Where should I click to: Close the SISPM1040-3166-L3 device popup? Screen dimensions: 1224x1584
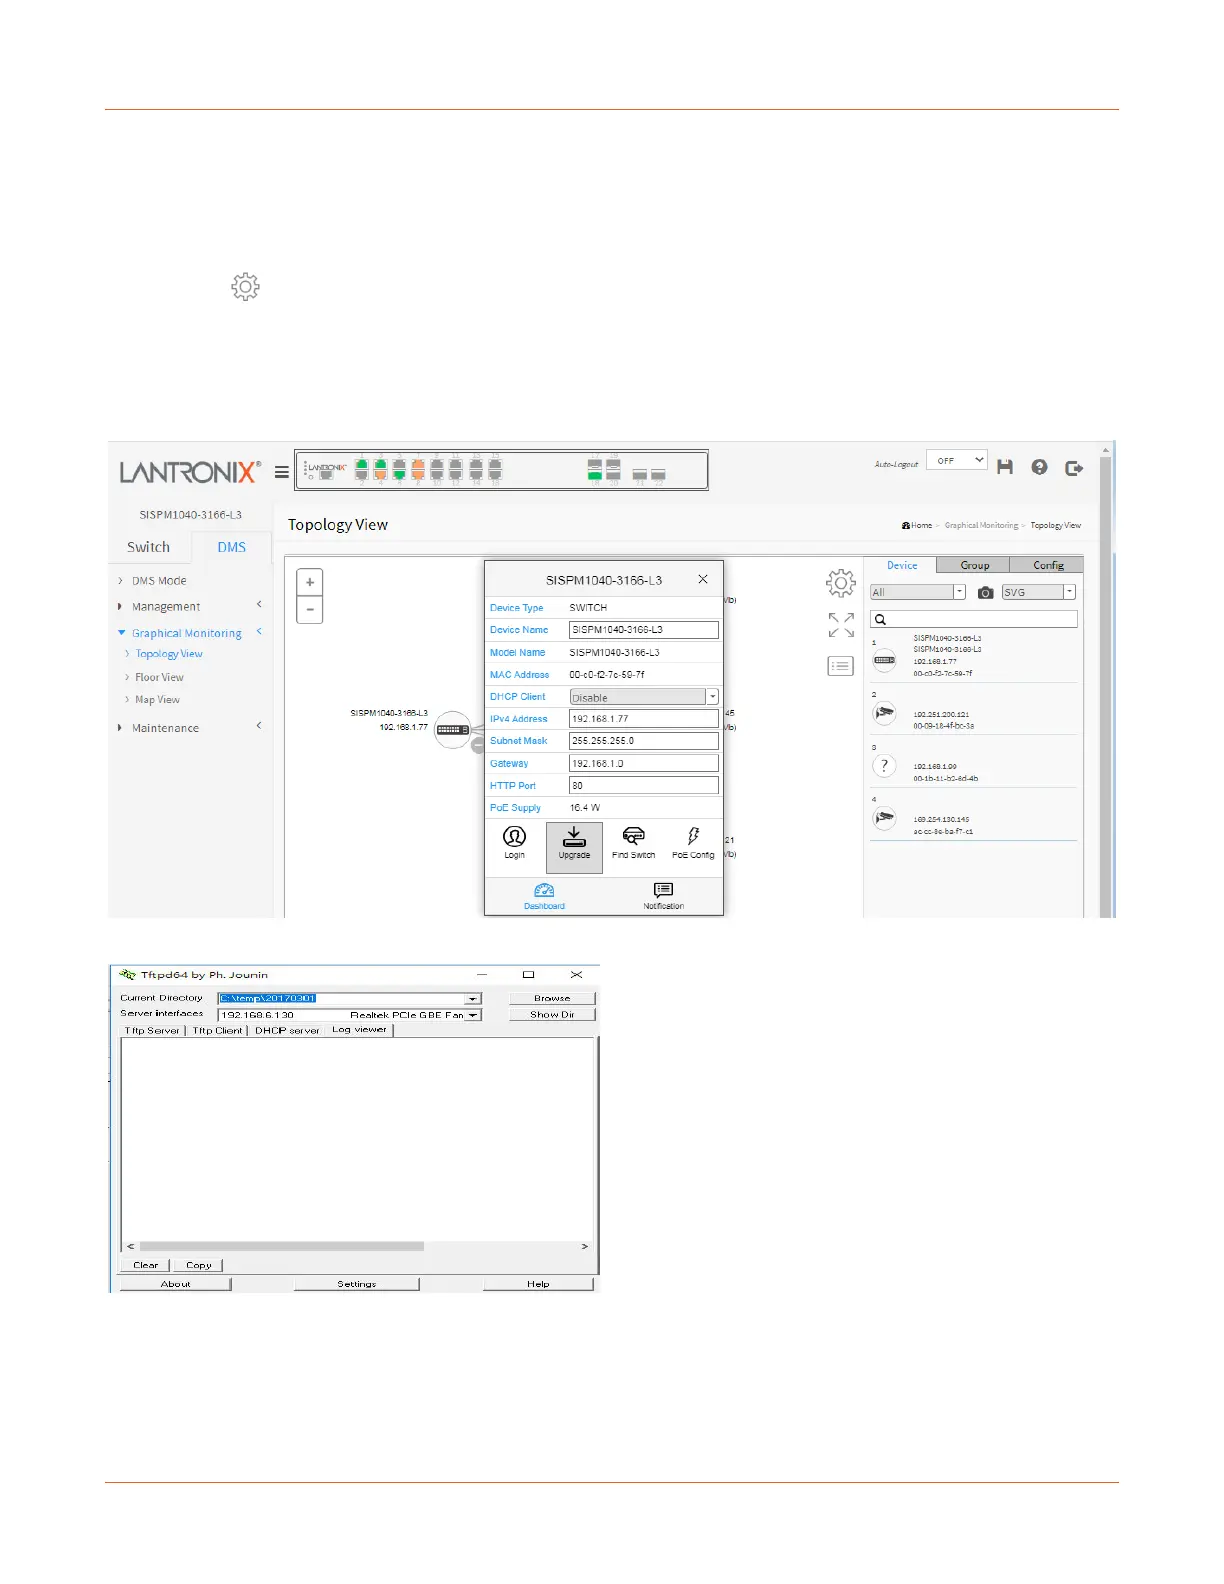coord(703,579)
